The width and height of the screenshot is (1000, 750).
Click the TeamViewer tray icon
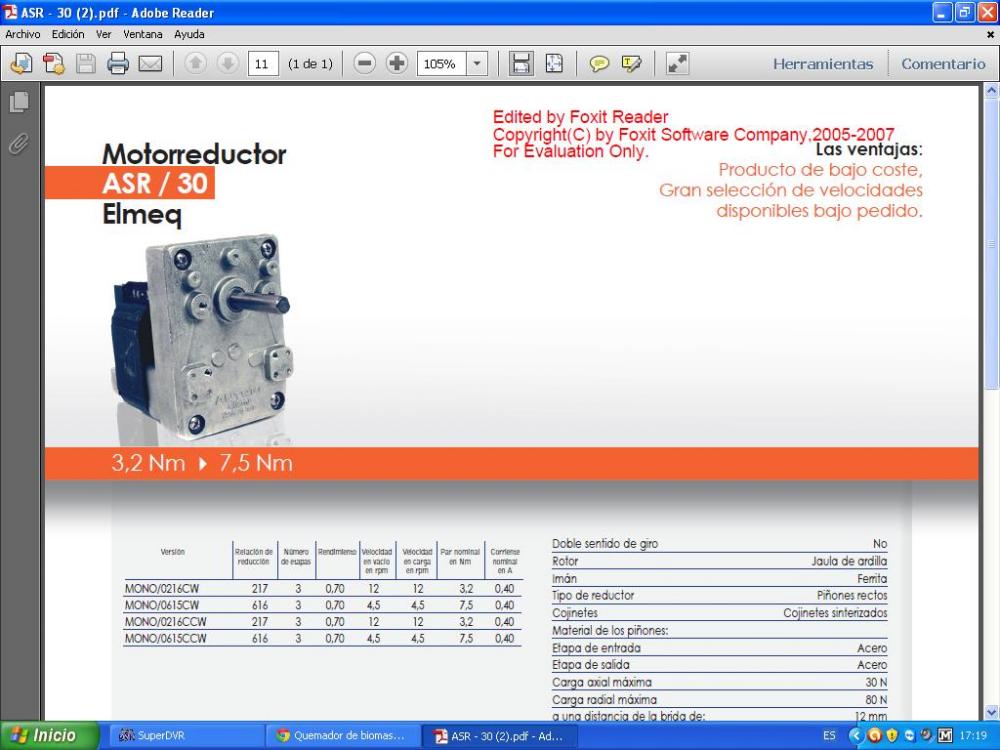(x=909, y=735)
